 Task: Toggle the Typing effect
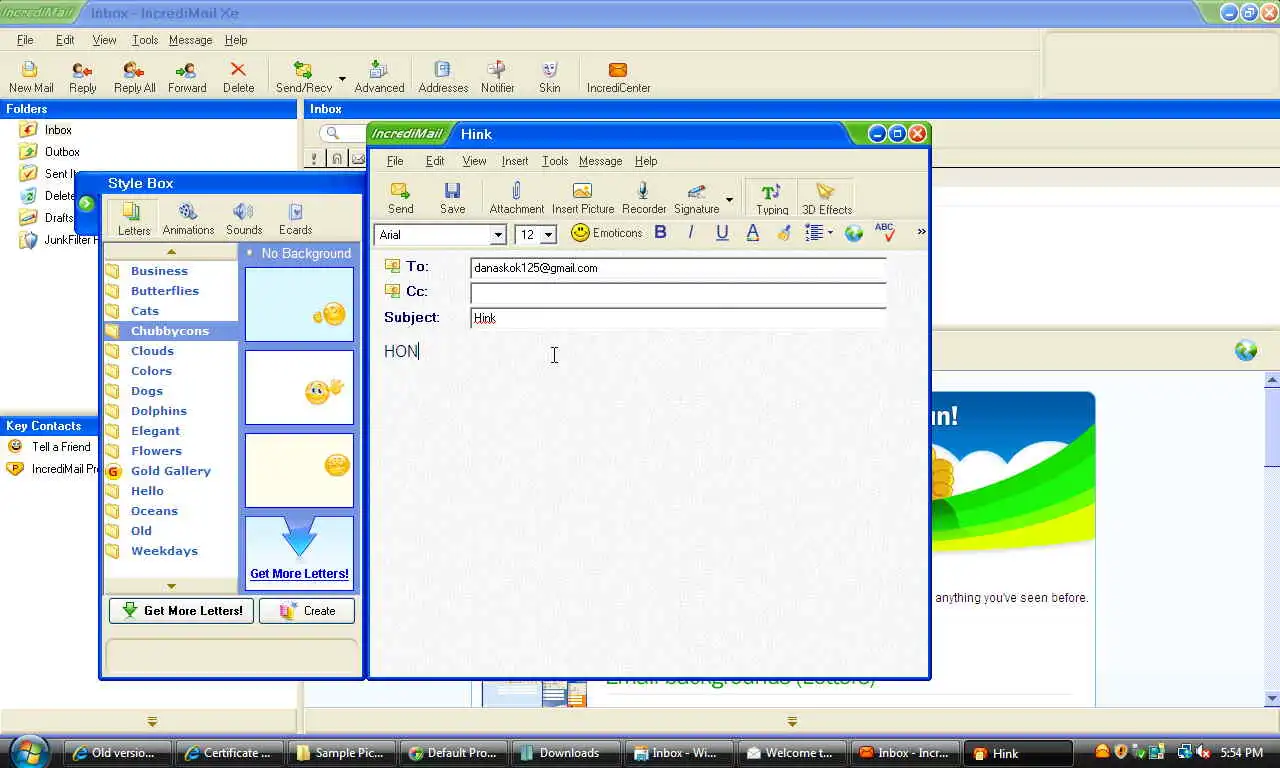point(772,198)
